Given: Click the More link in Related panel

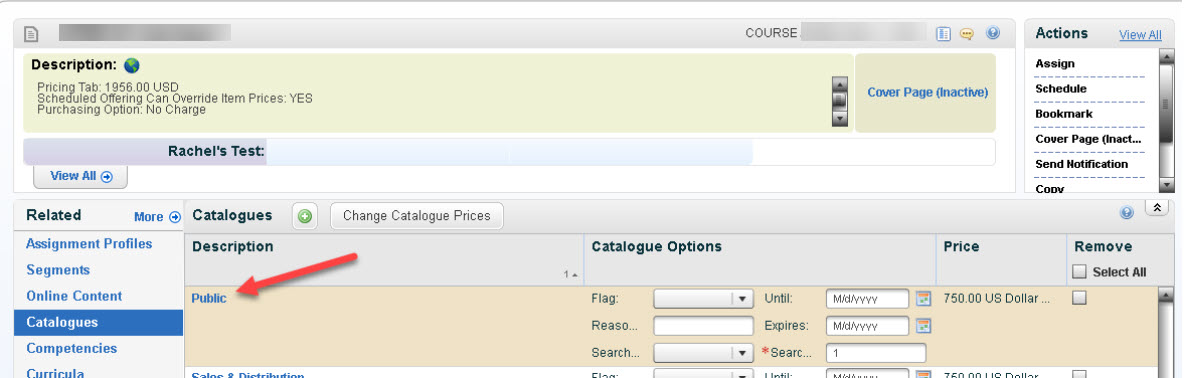Looking at the screenshot, I should (x=148, y=217).
